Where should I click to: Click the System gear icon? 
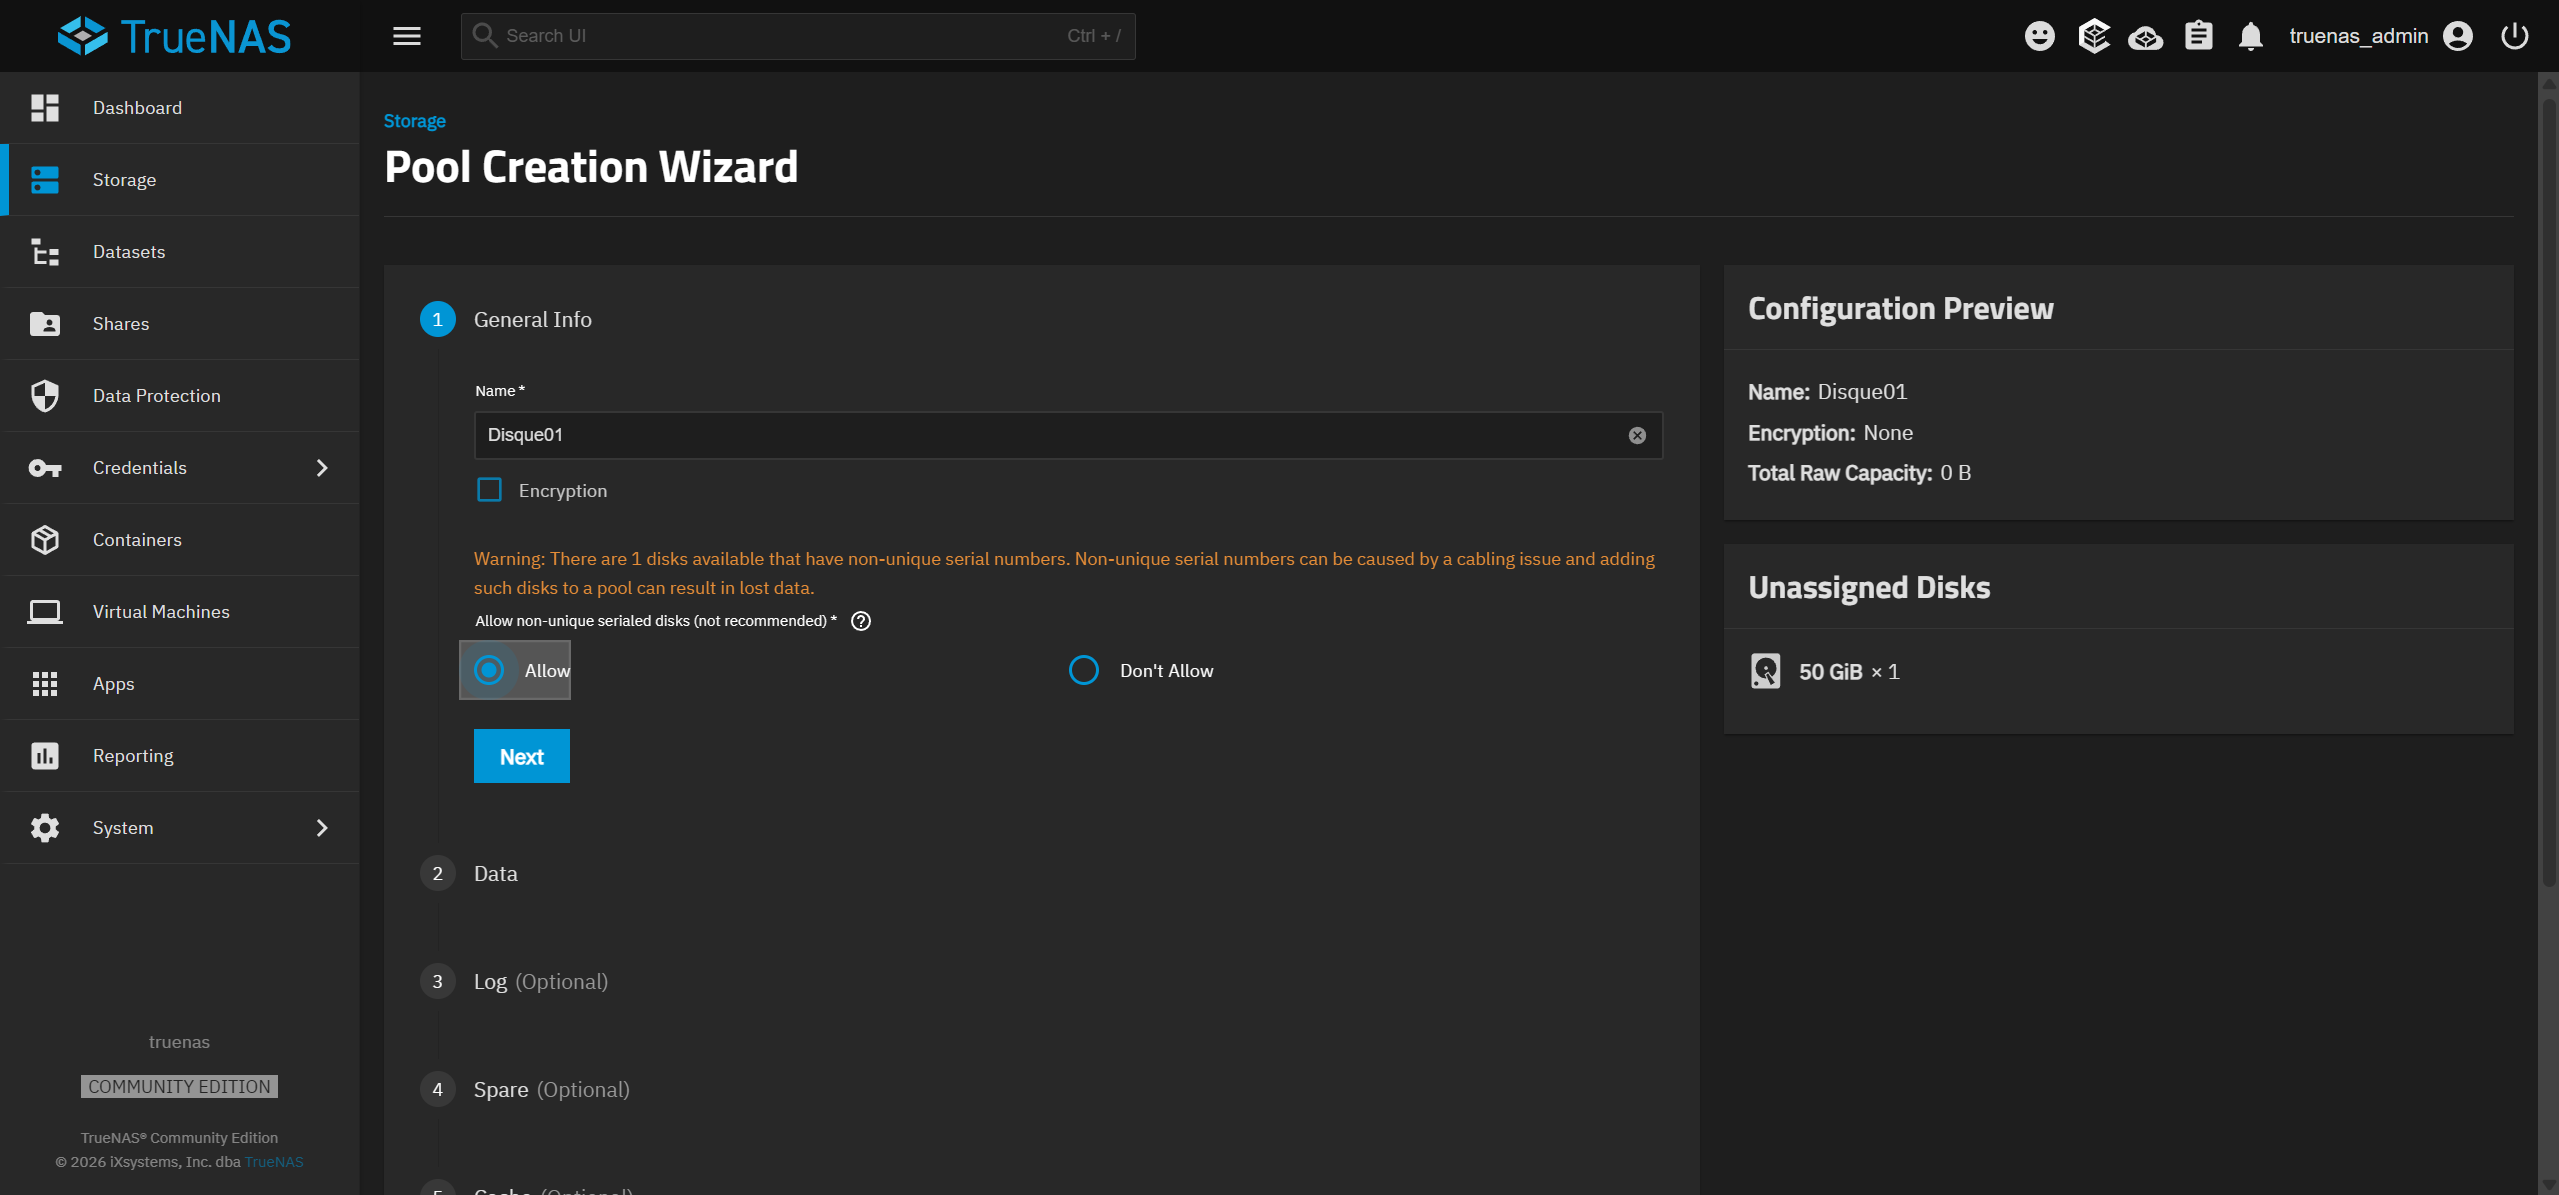tap(45, 828)
